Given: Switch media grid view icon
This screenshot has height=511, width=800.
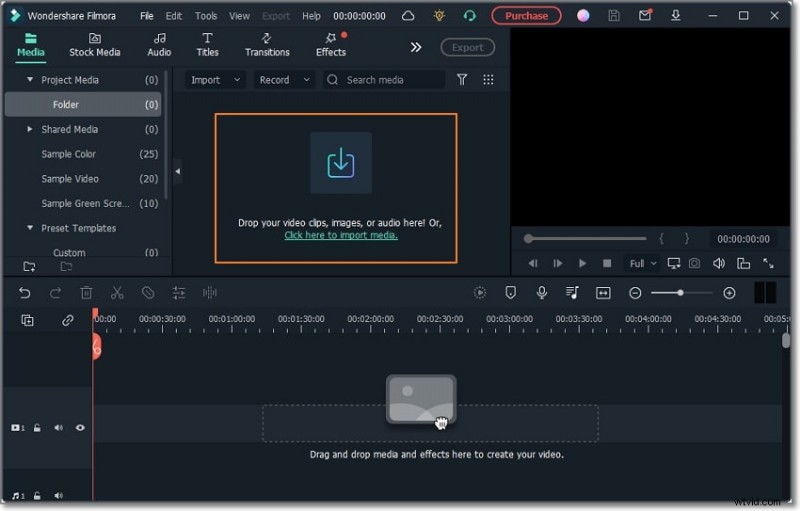Looking at the screenshot, I should click(488, 80).
